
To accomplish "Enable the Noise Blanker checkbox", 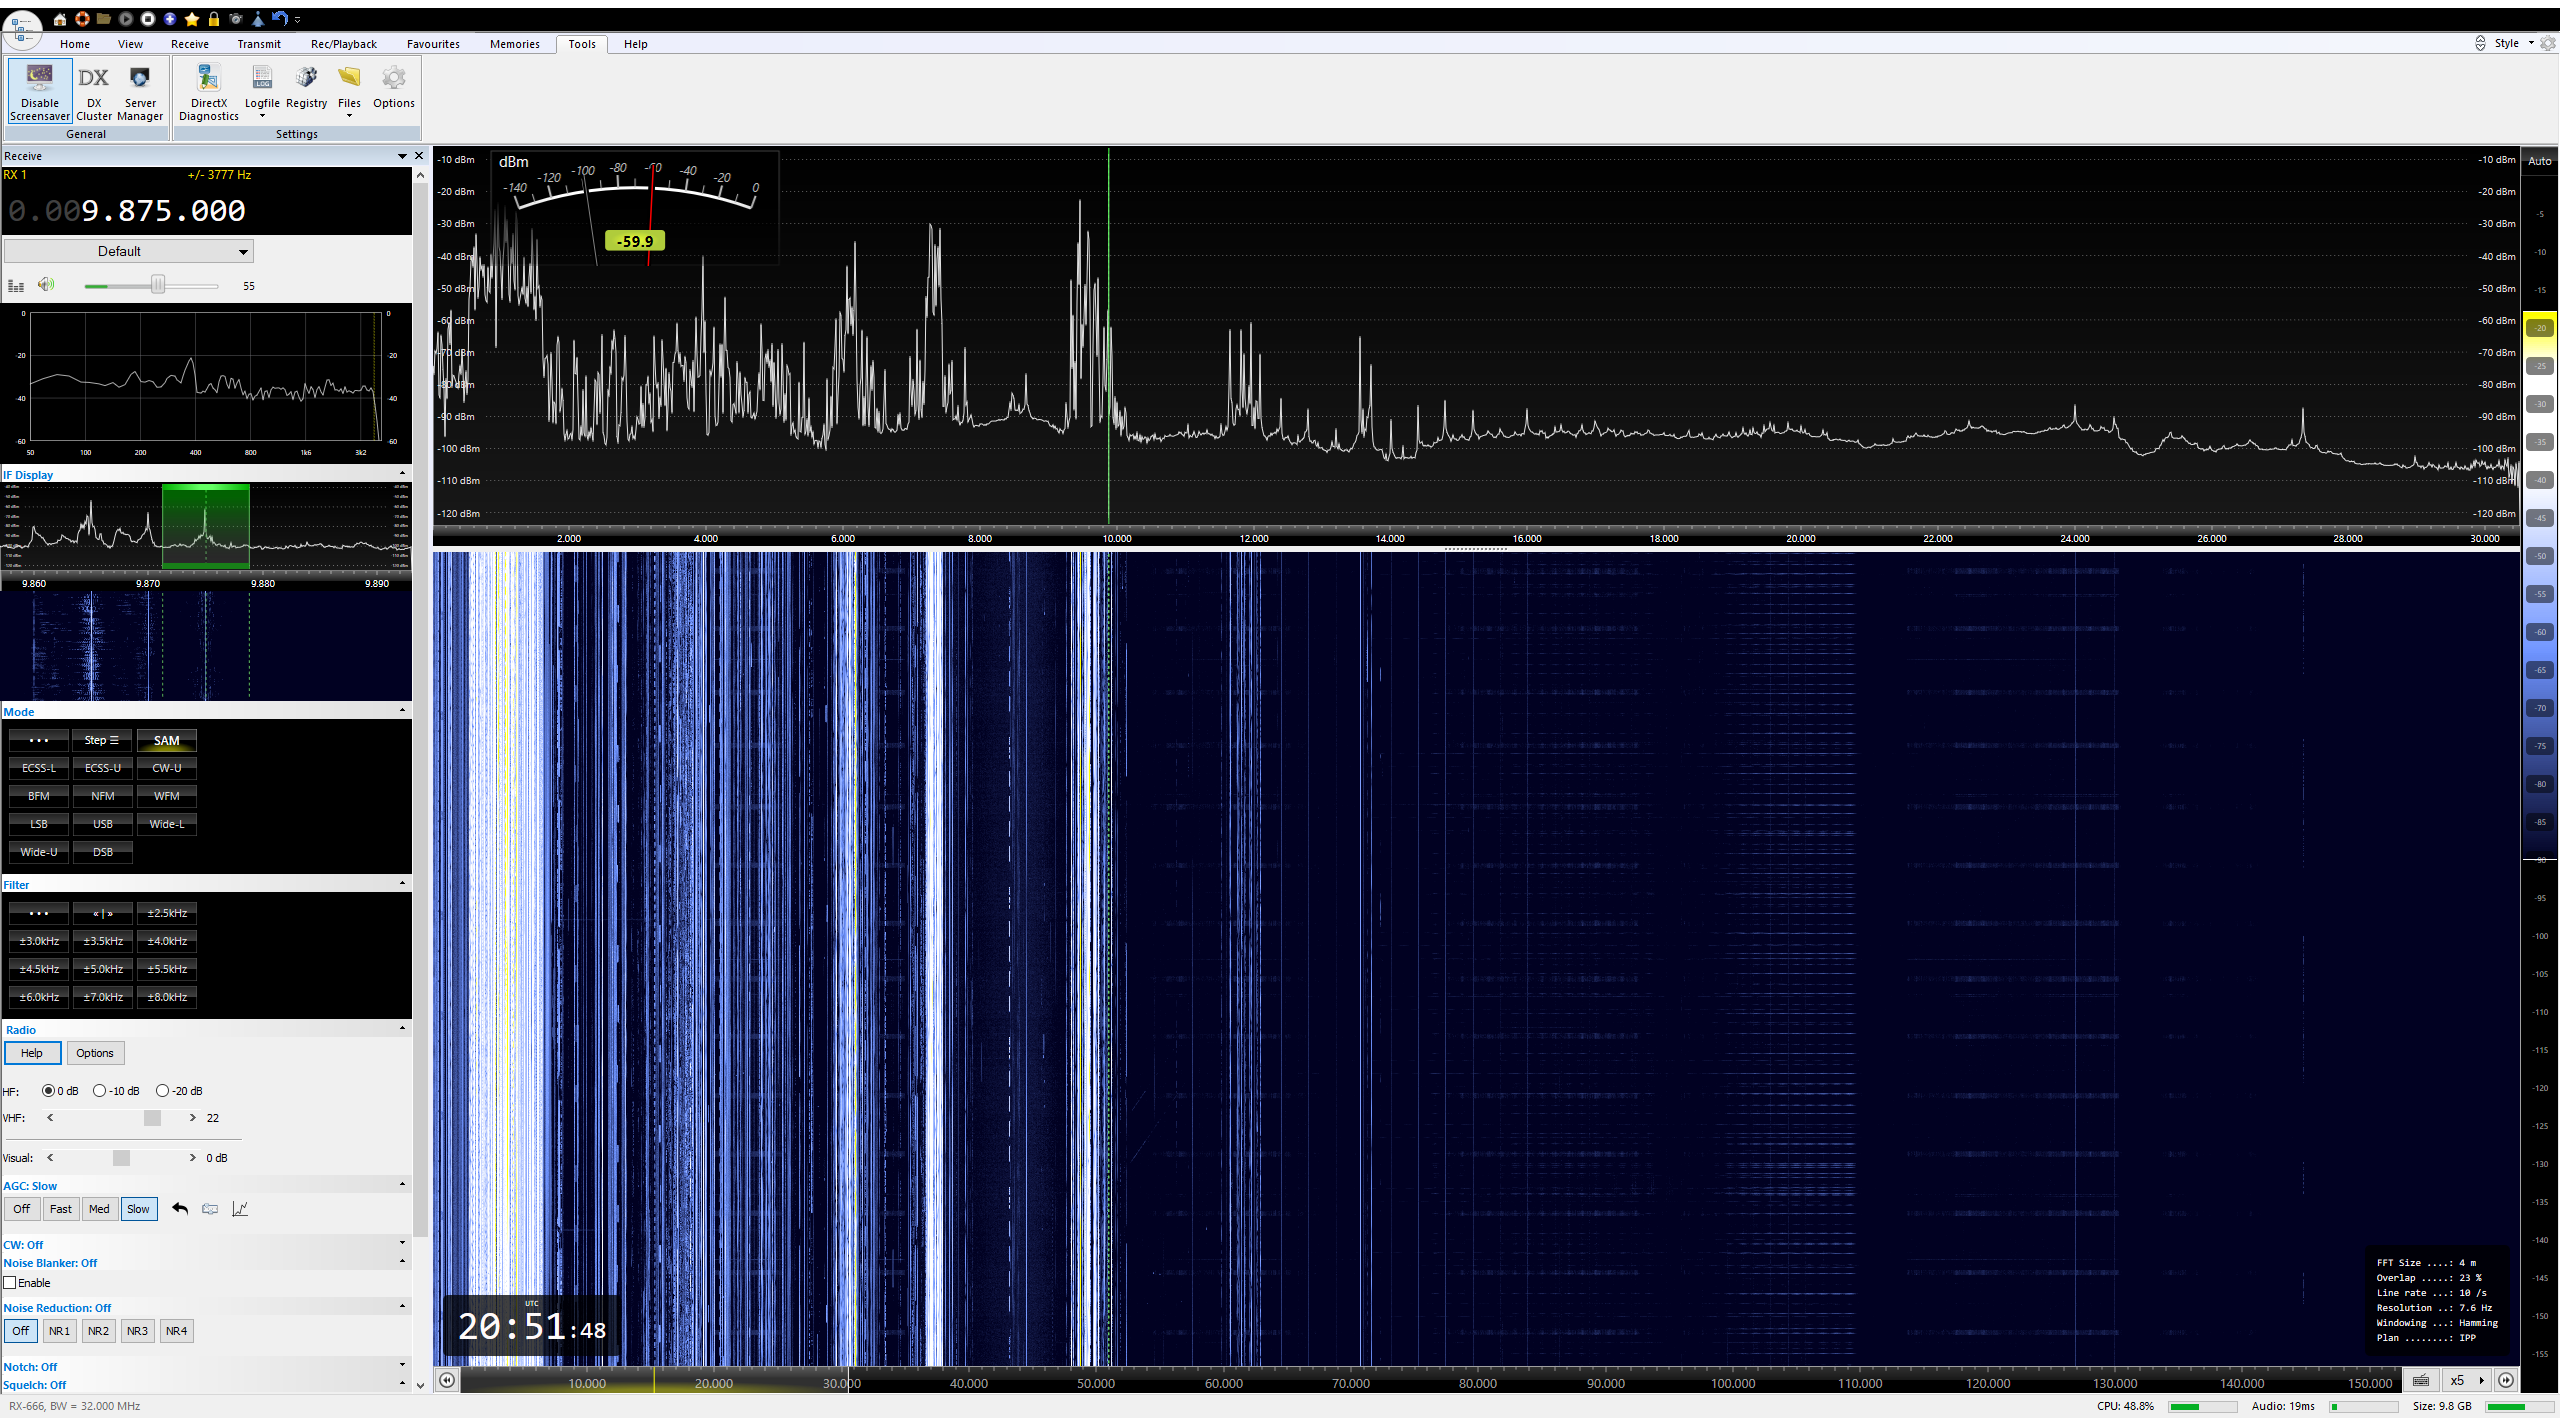I will (x=11, y=1283).
